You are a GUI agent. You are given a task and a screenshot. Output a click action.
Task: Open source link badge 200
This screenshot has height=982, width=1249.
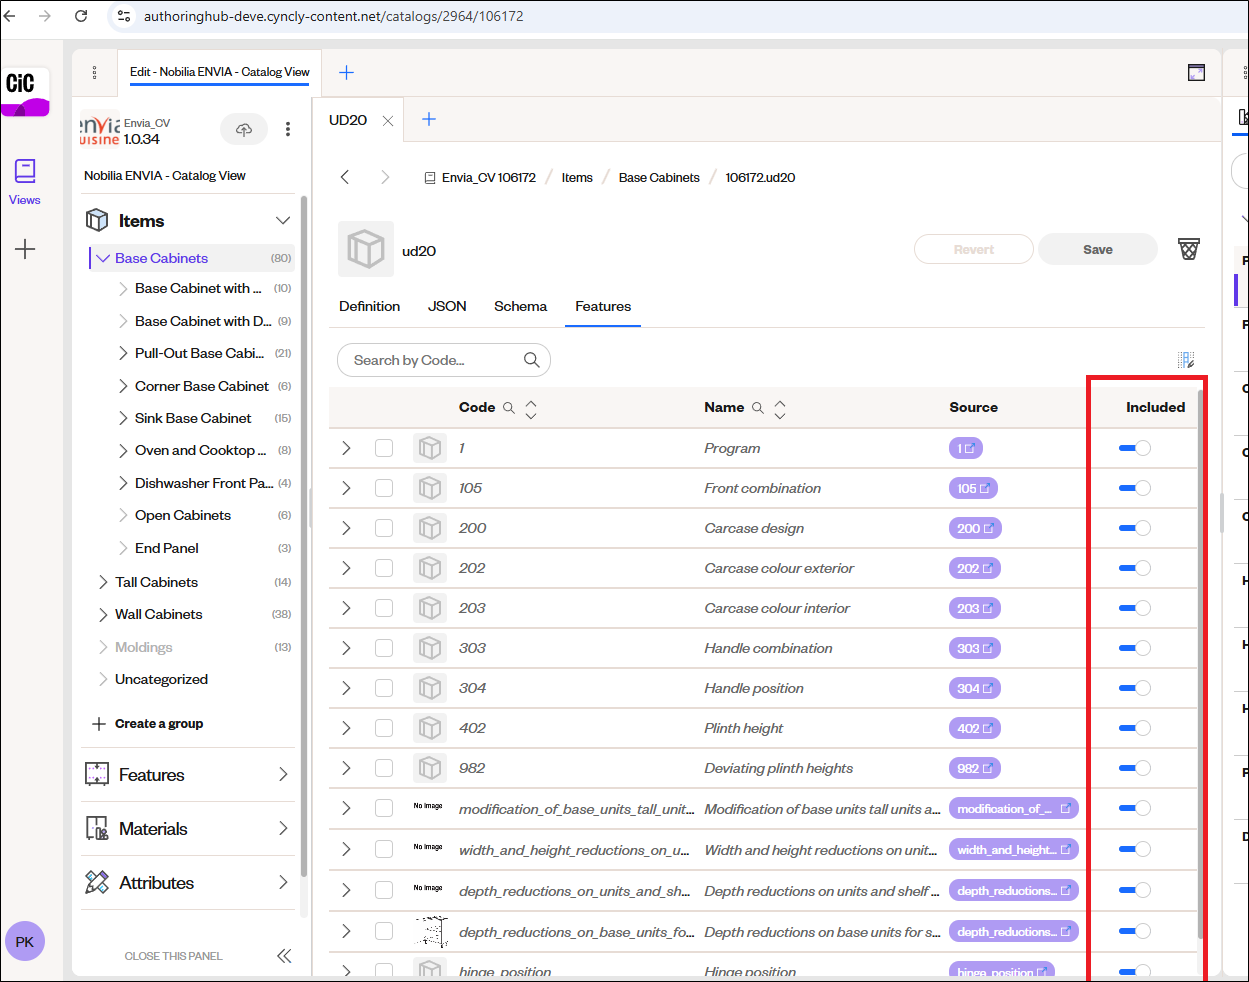(975, 528)
